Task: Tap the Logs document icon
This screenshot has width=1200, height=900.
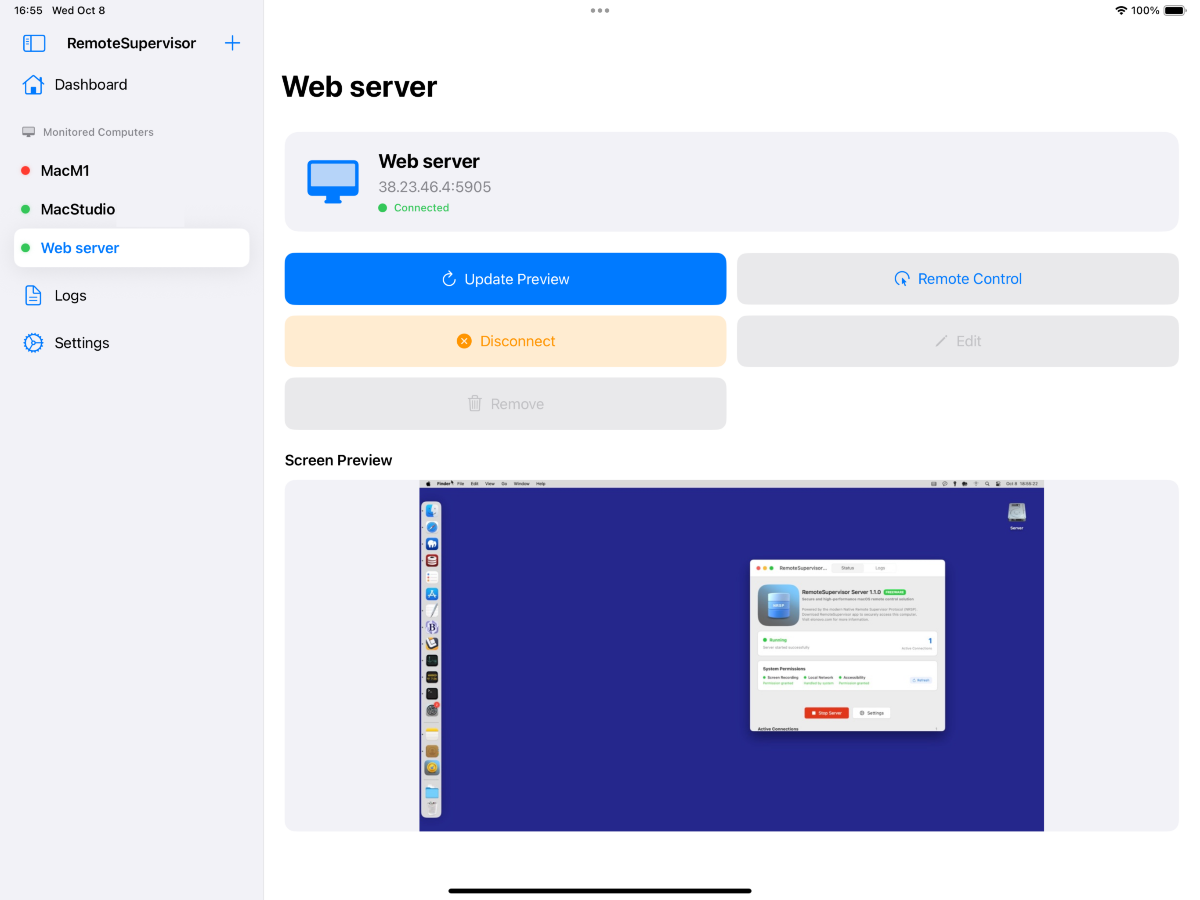Action: coord(33,296)
